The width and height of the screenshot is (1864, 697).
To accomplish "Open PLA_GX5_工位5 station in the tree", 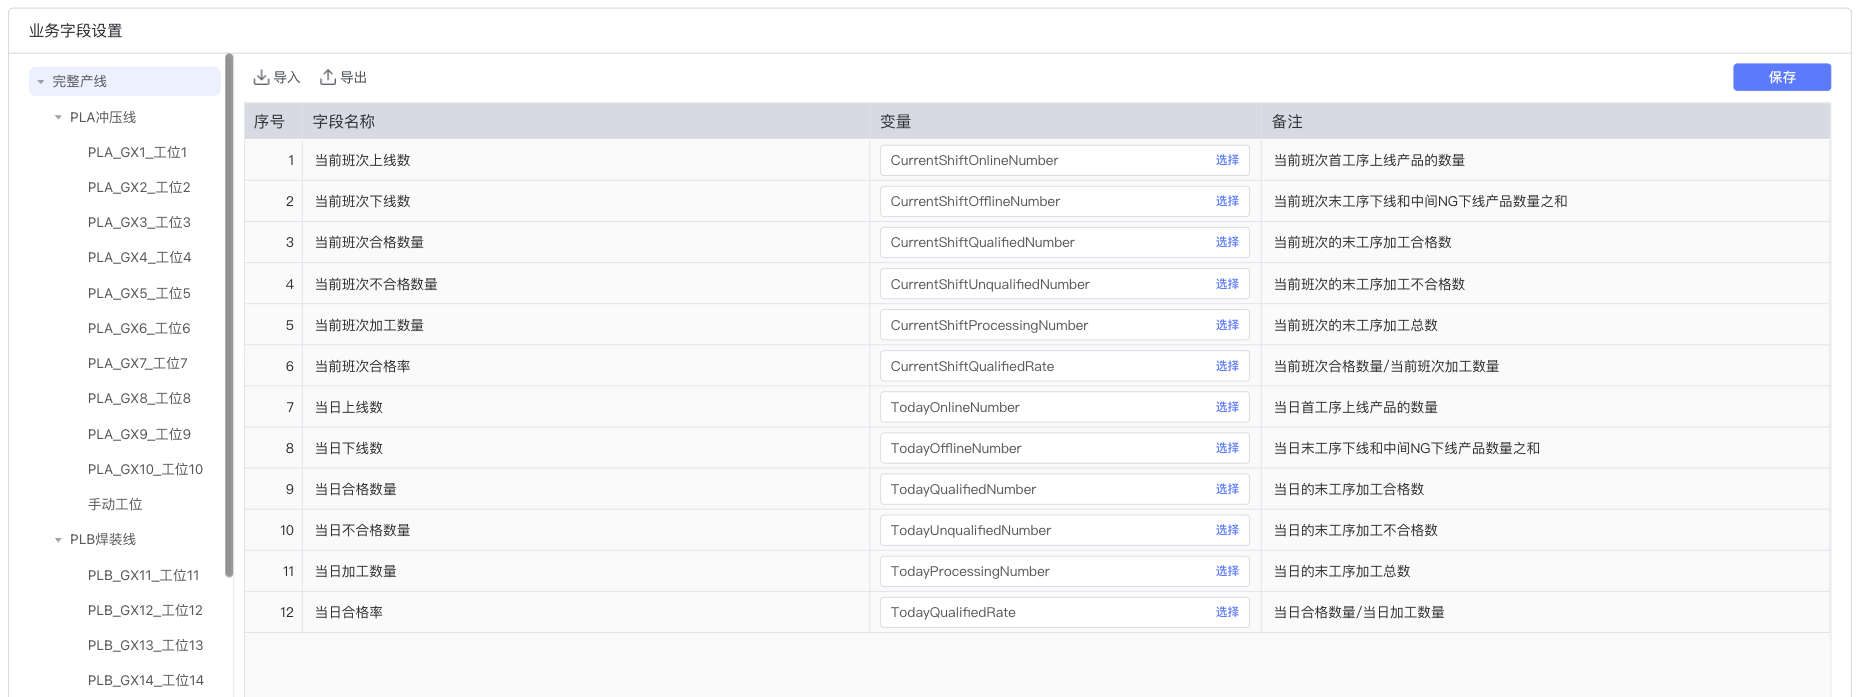I will tap(138, 294).
